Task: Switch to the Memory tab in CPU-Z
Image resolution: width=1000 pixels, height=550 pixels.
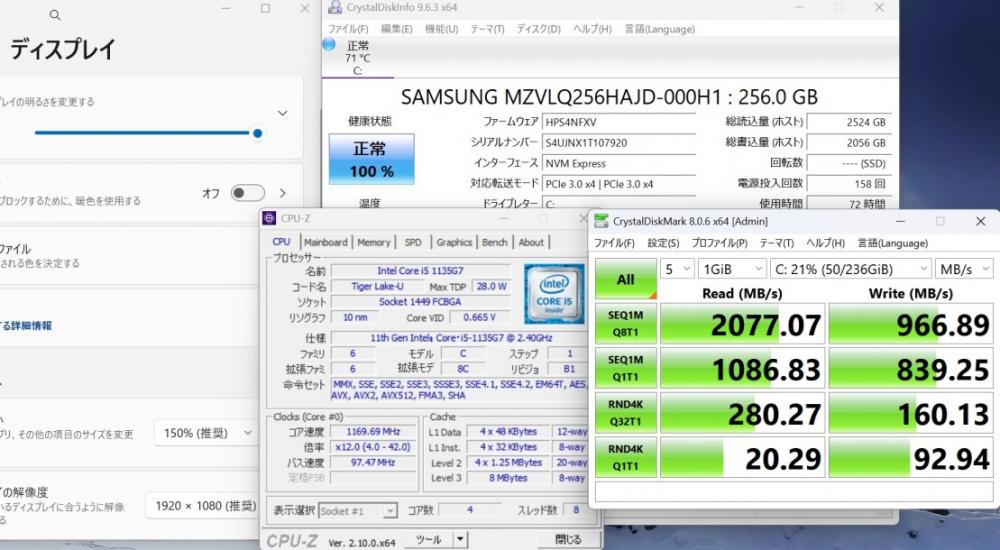Action: (x=374, y=242)
